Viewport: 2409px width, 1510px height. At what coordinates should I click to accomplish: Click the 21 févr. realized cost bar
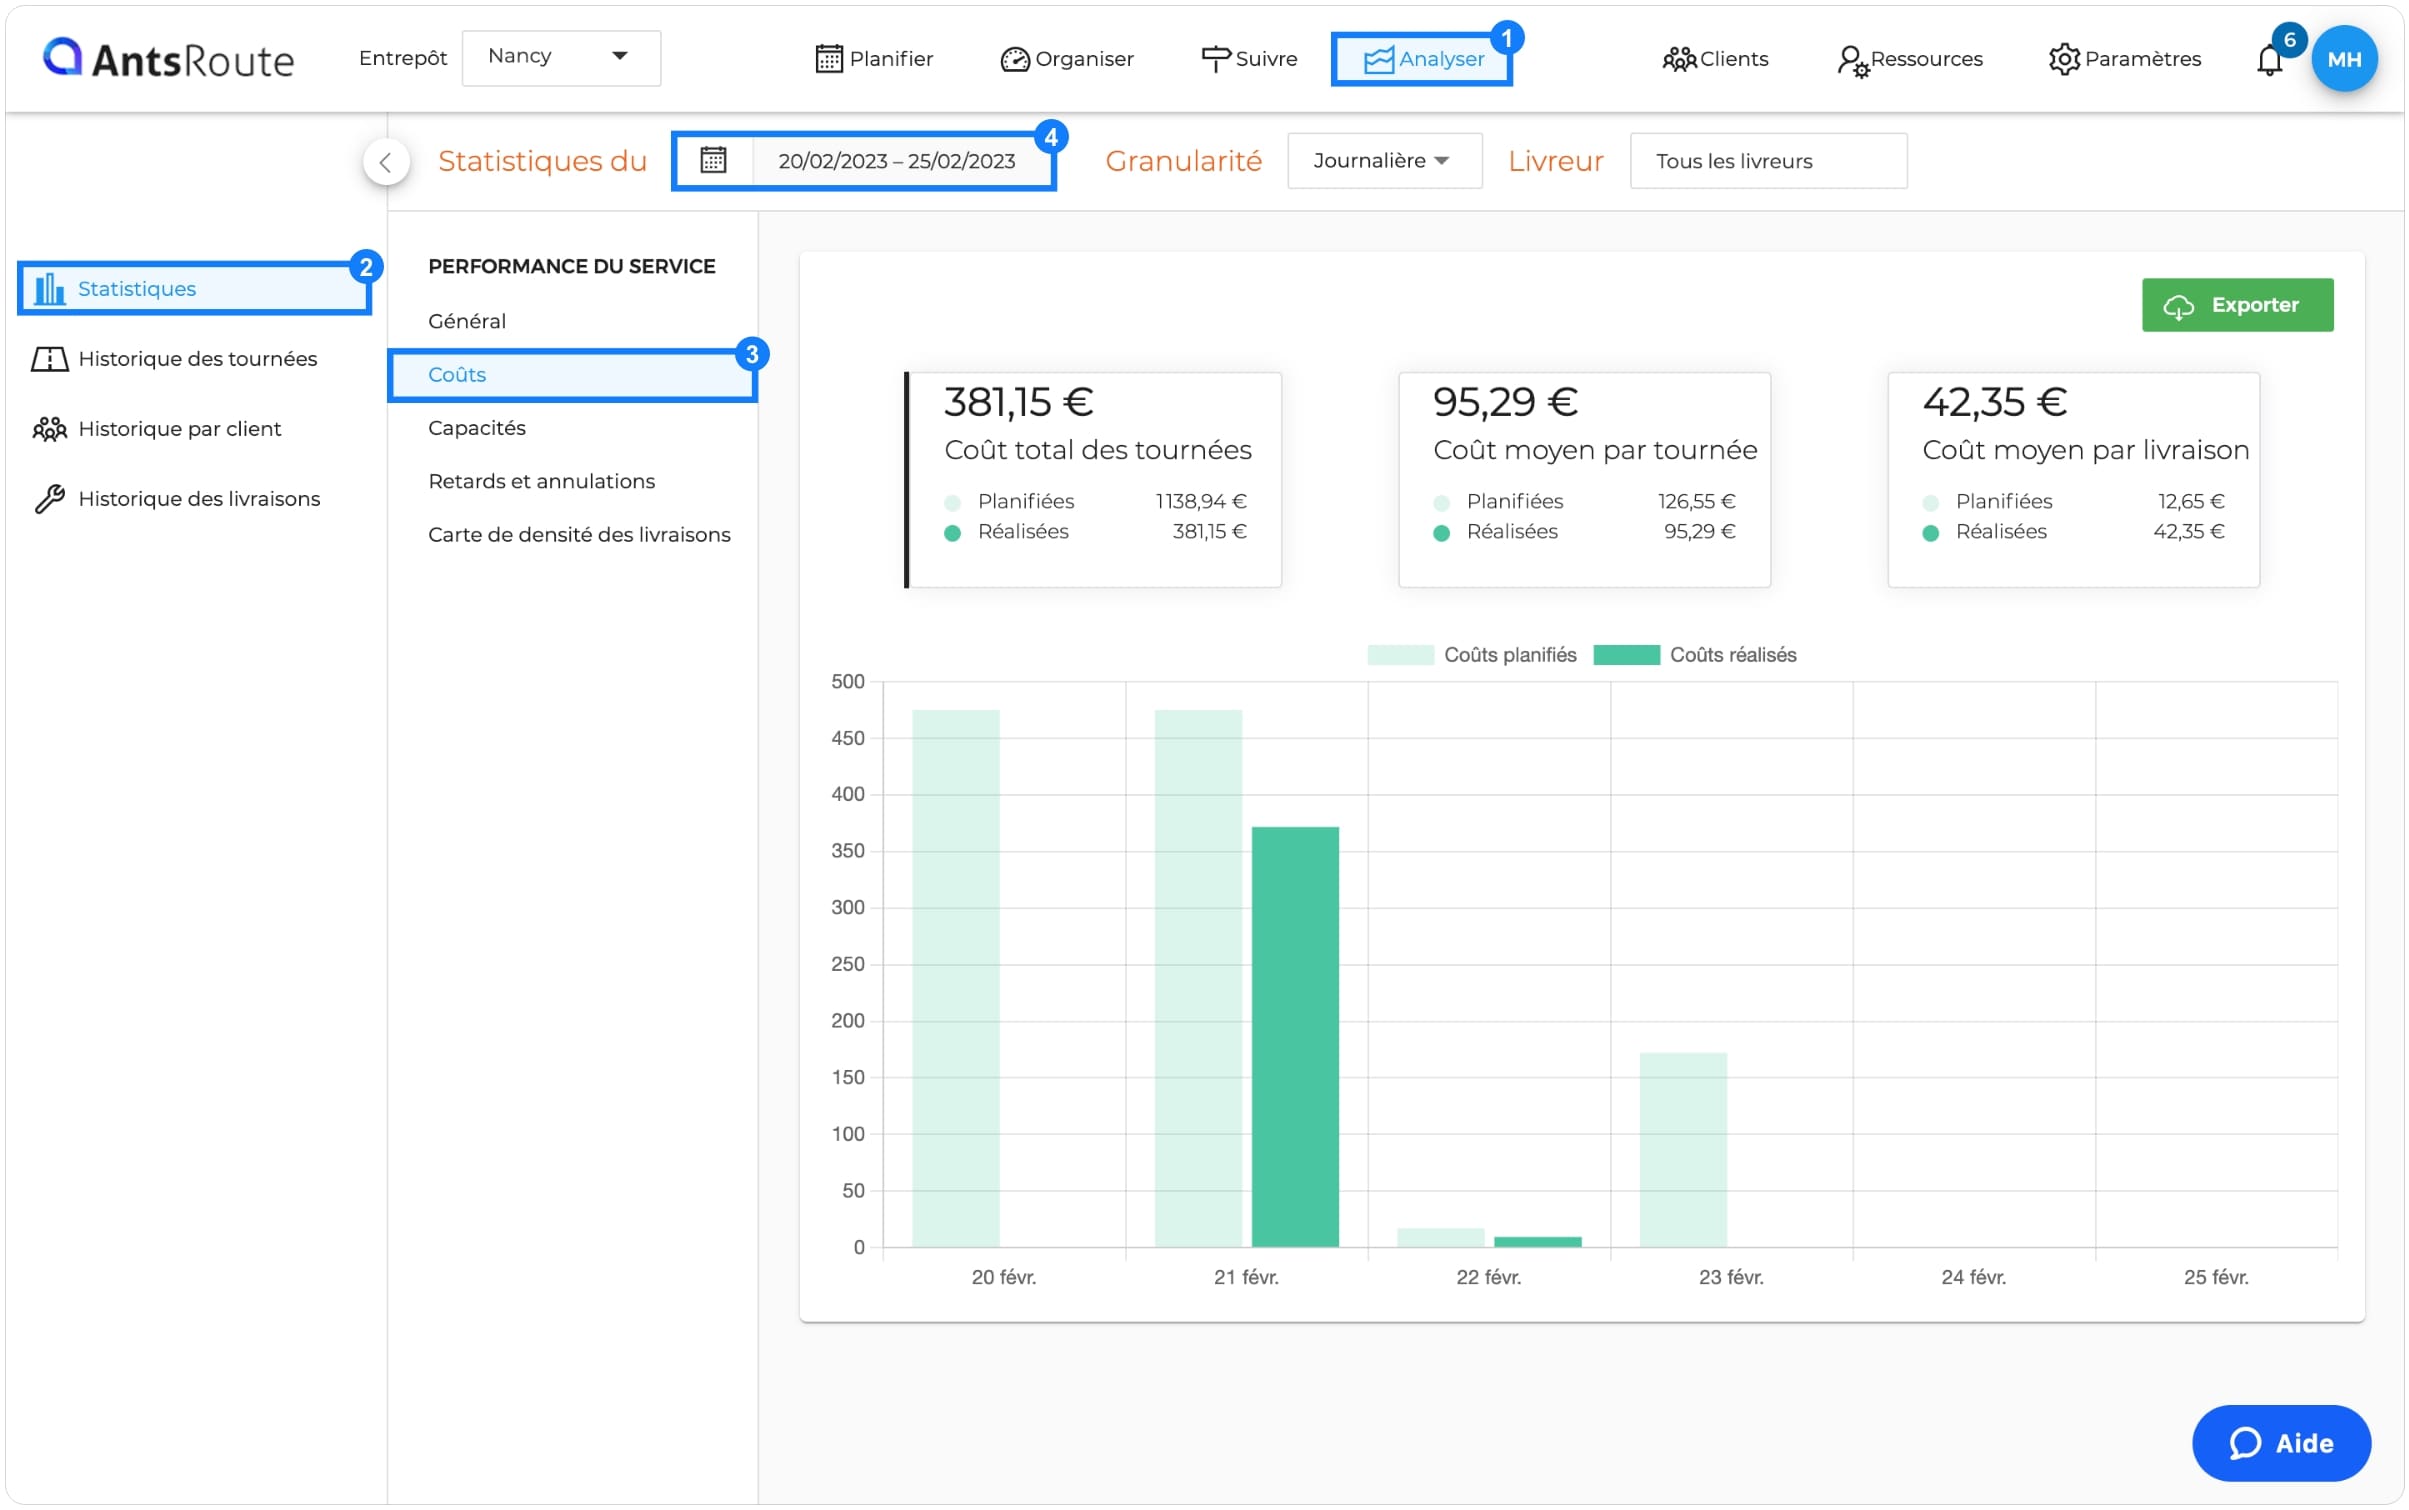1294,1036
